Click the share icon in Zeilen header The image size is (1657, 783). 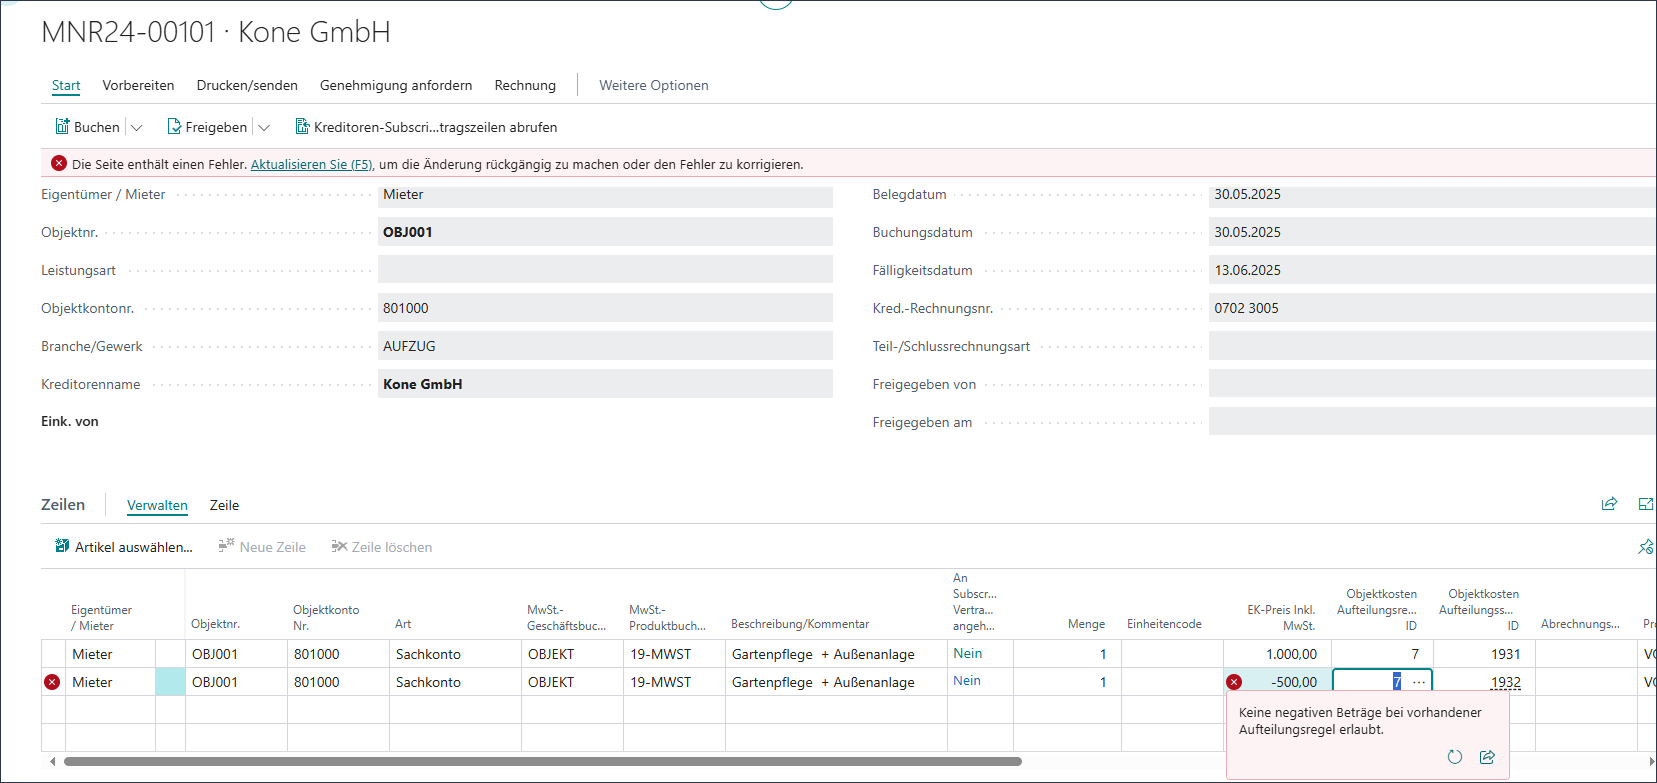(1609, 504)
